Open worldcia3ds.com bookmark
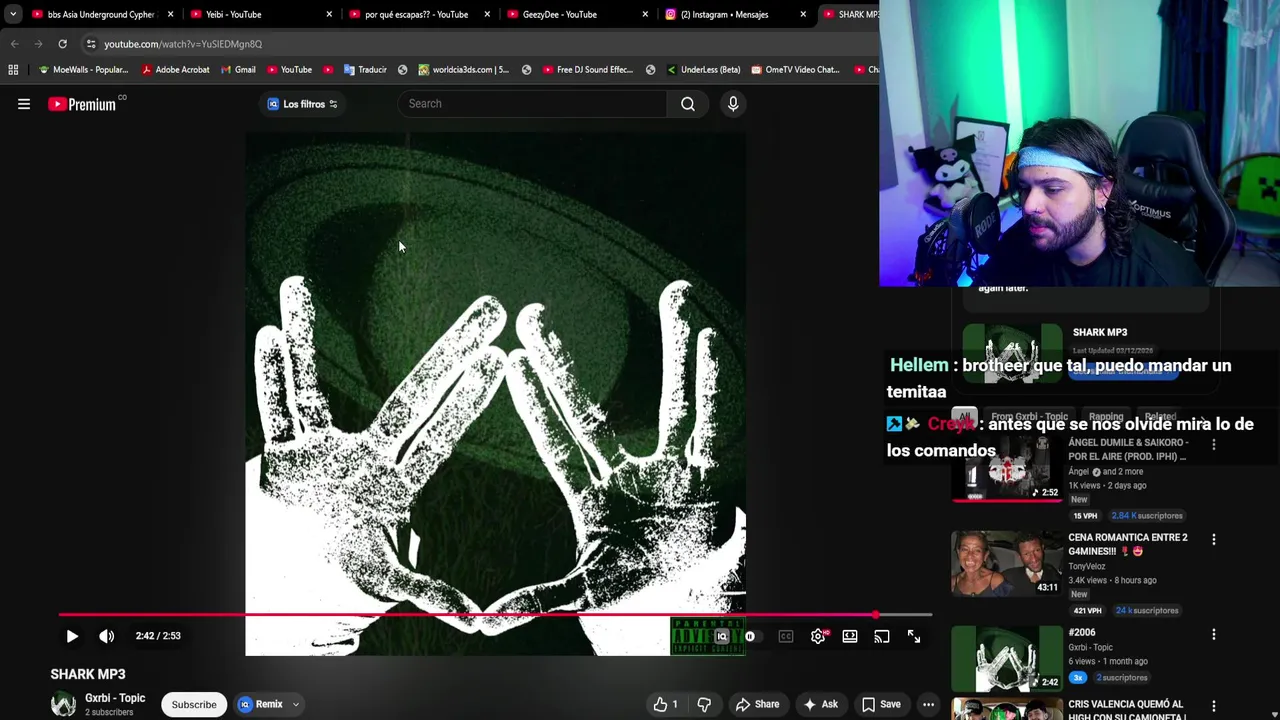1280x720 pixels. (463, 70)
